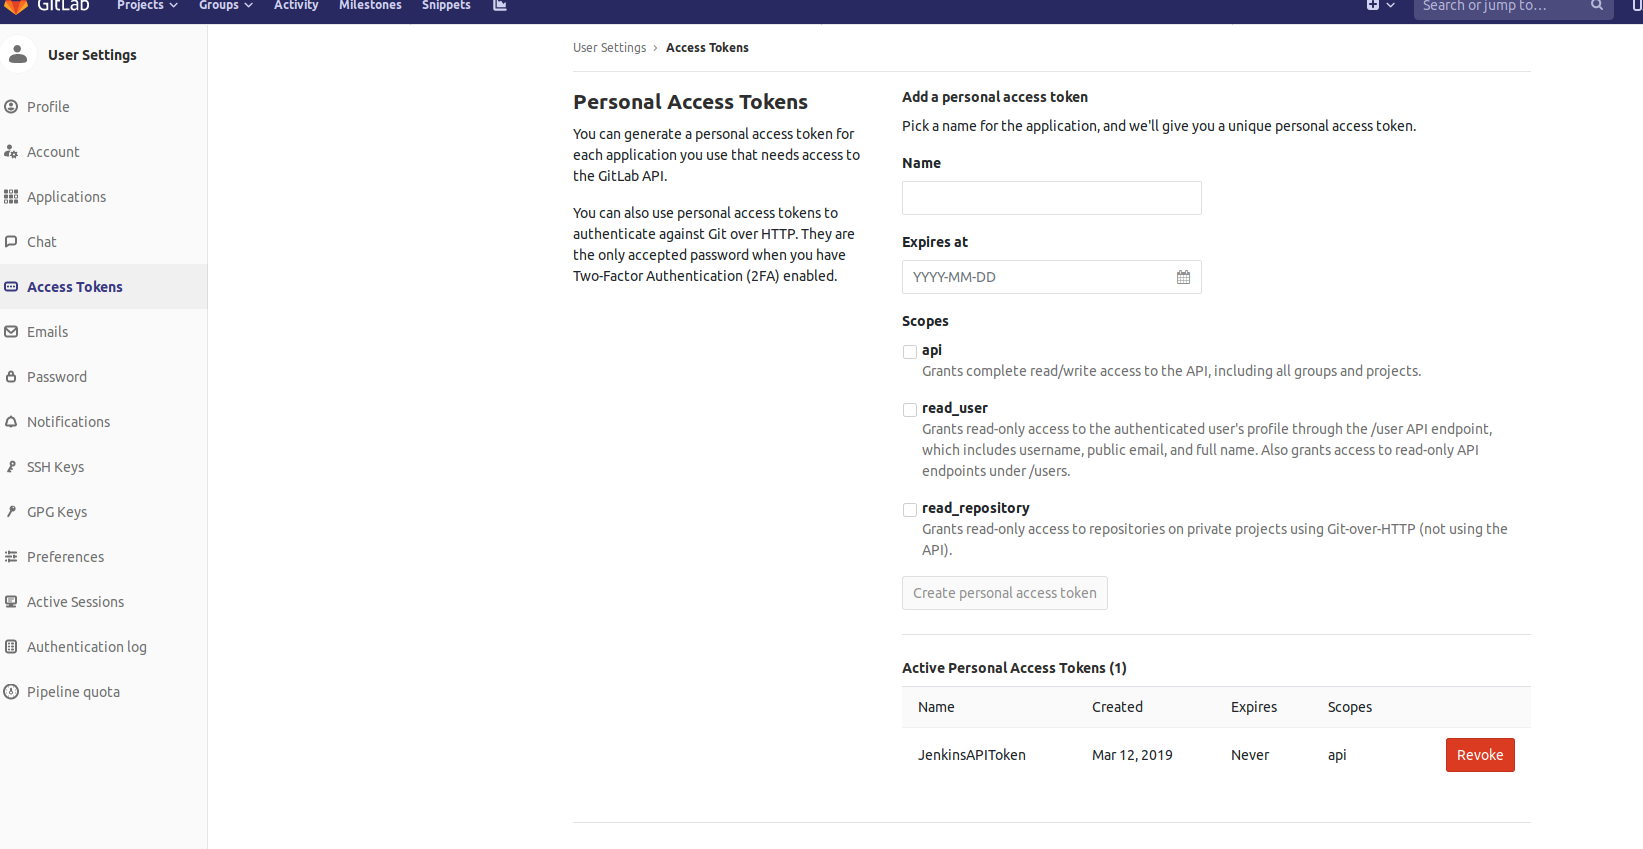Click the Never expires cell
This screenshot has height=849, width=1643.
1250,755
